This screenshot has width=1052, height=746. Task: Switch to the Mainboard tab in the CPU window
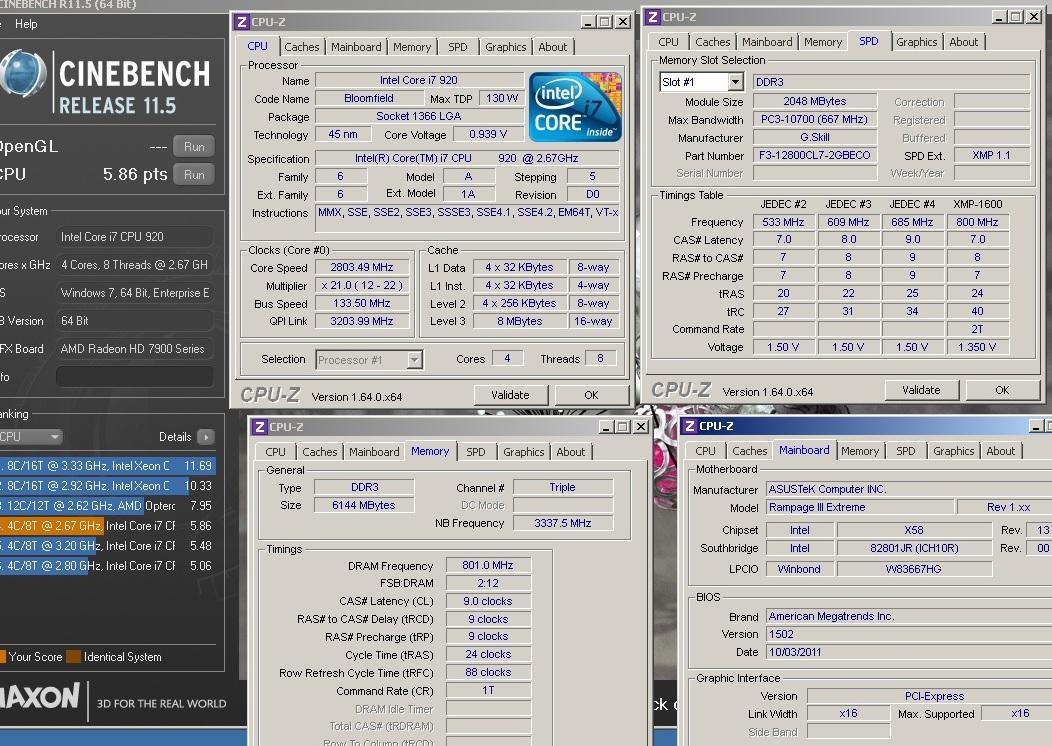(x=356, y=47)
